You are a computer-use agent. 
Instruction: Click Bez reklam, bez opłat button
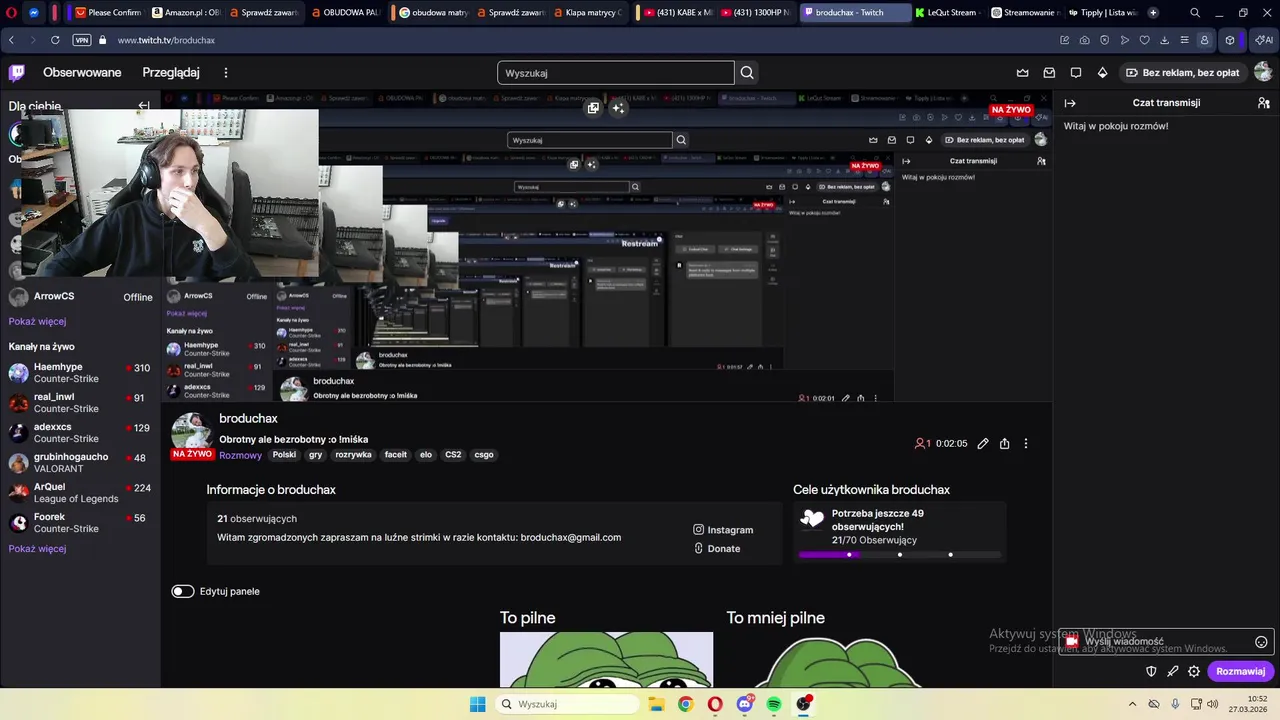tap(1182, 73)
